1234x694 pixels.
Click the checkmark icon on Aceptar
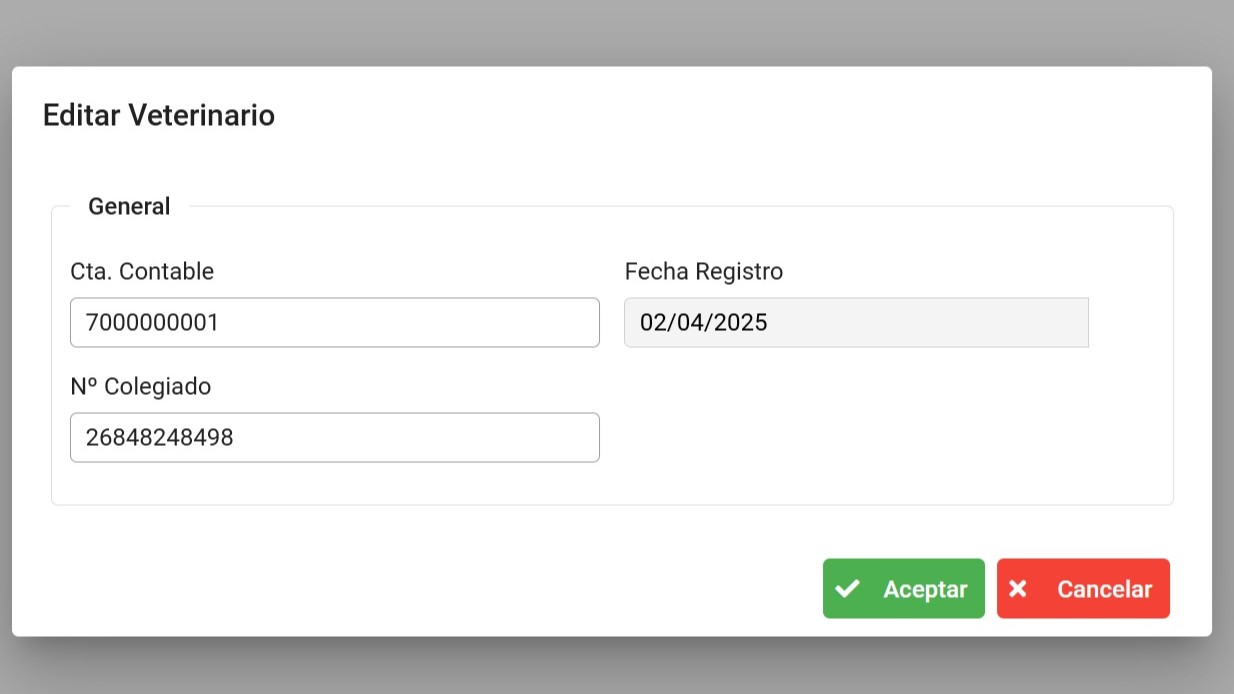(x=847, y=589)
